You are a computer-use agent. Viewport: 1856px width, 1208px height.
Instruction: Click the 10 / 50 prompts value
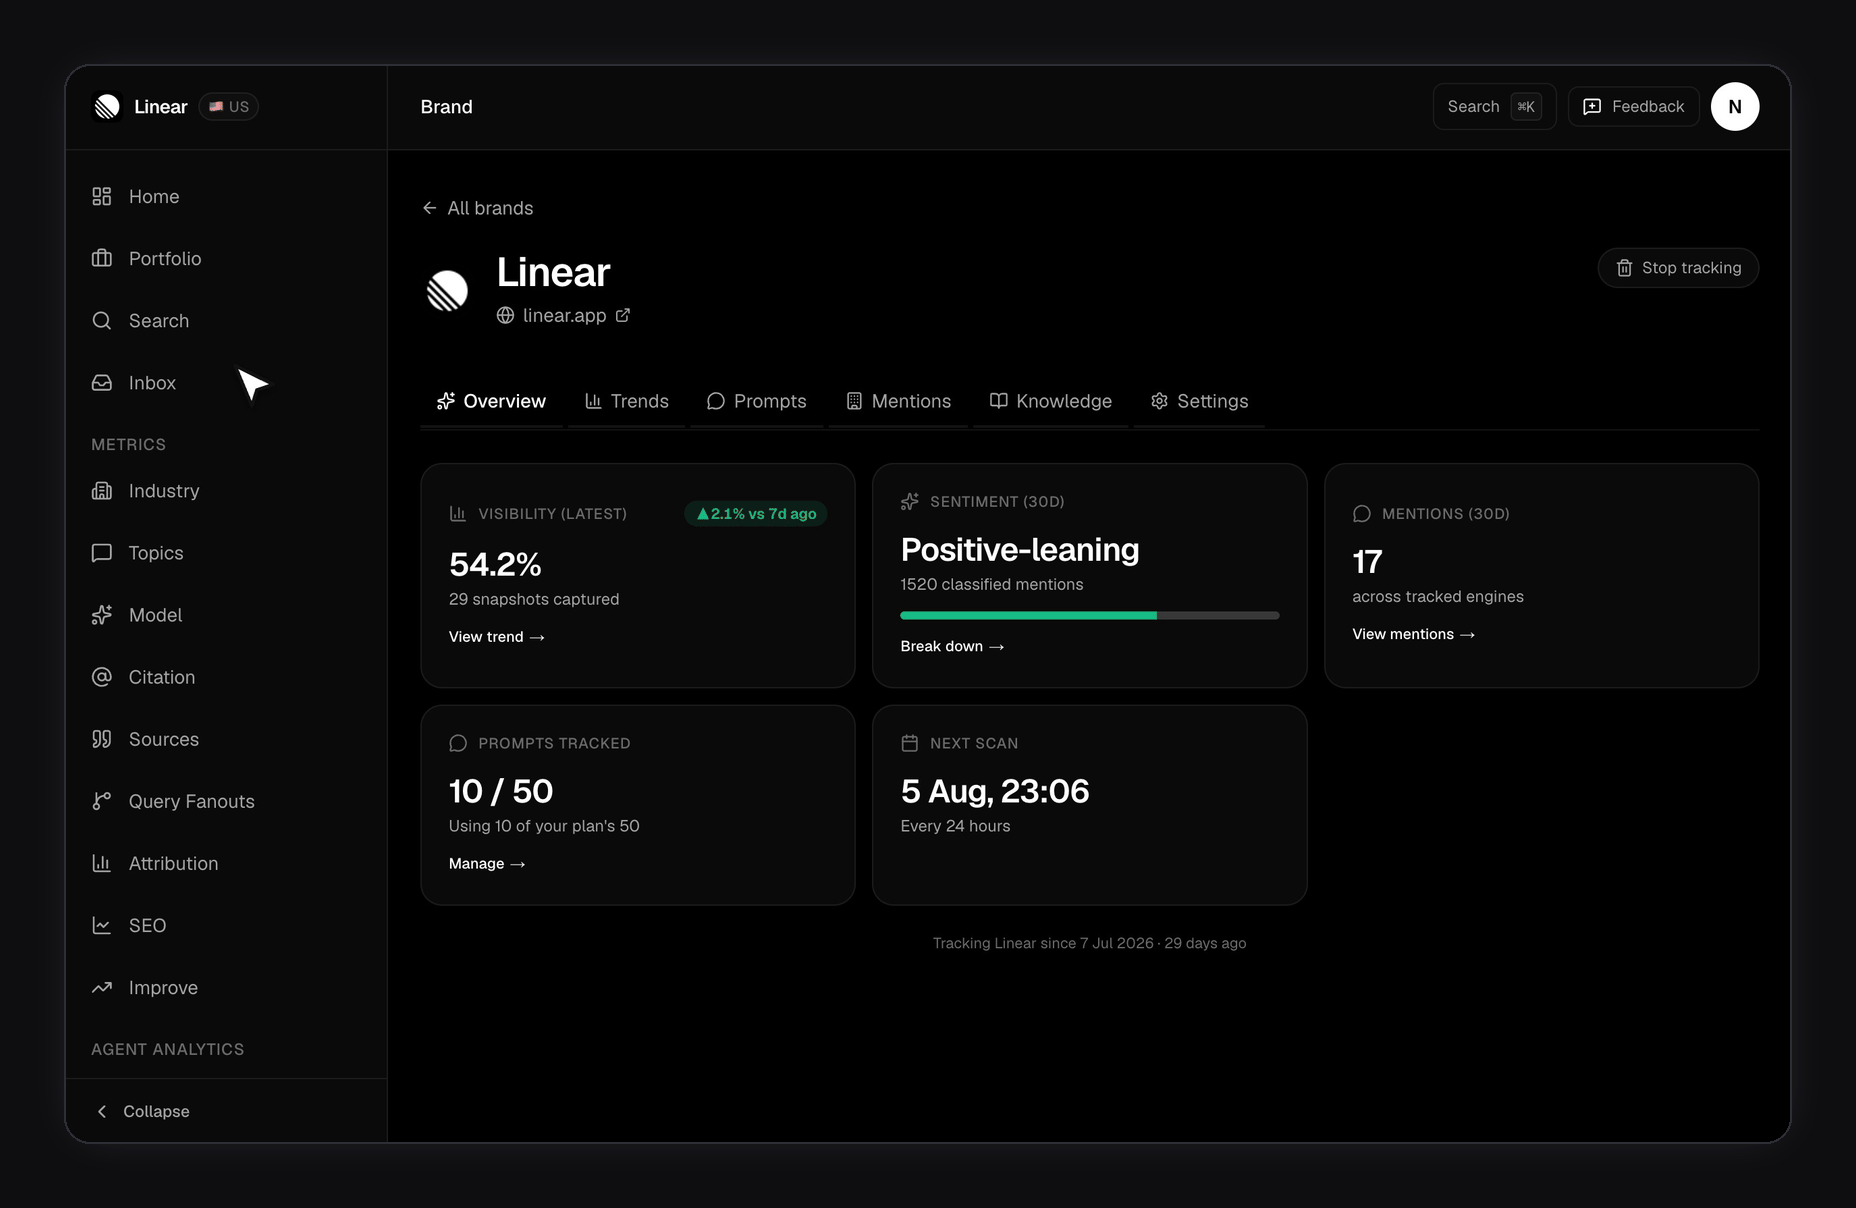pos(501,792)
